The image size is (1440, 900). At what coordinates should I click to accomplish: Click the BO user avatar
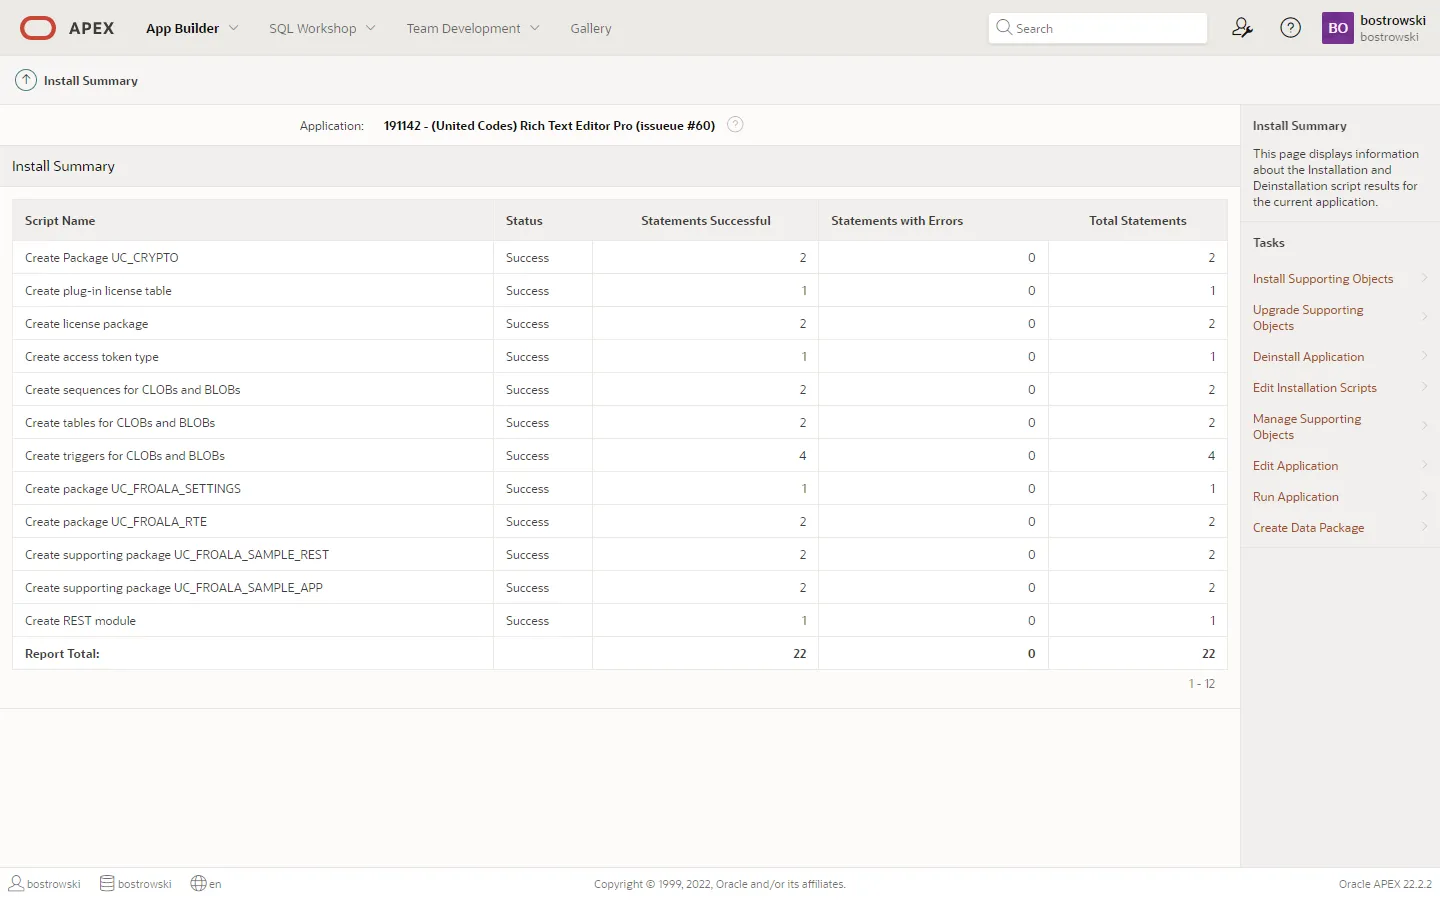click(x=1338, y=28)
